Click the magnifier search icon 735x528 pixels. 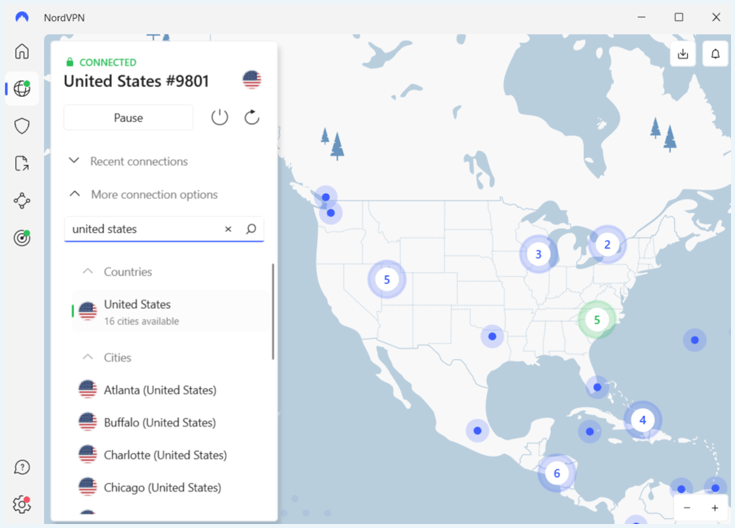pyautogui.click(x=251, y=229)
